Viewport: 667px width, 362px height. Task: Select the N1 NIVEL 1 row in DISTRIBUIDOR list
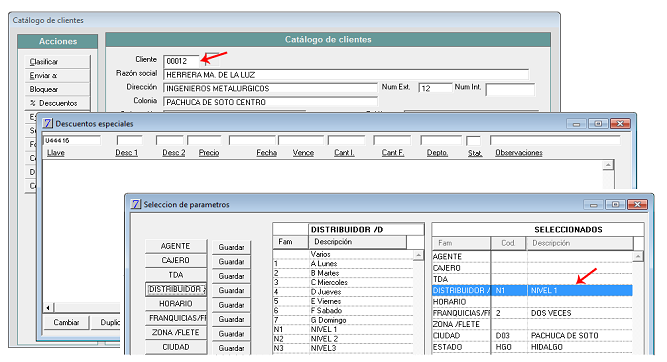click(x=343, y=329)
